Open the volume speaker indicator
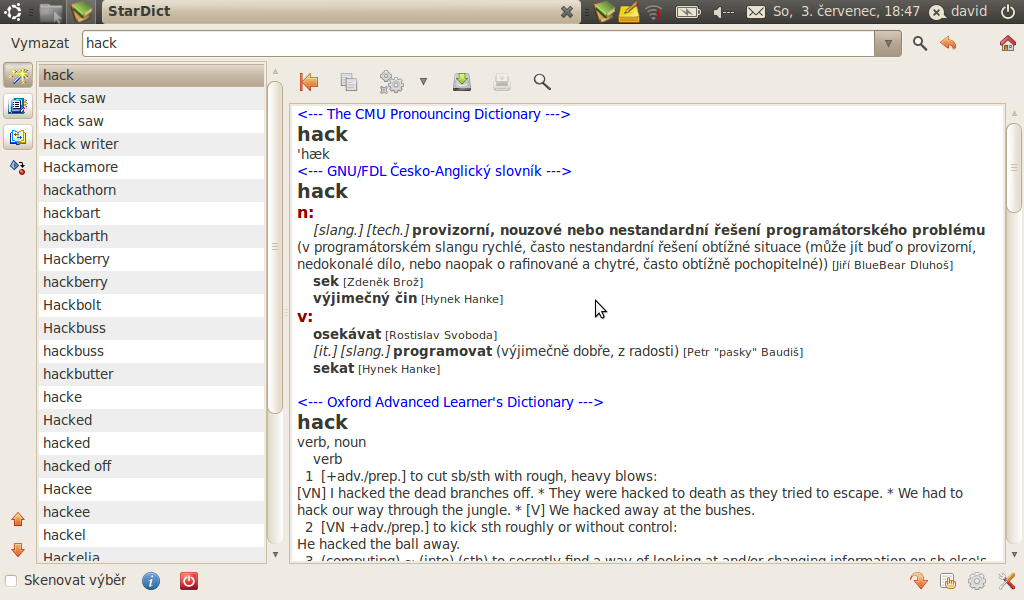 pyautogui.click(x=723, y=12)
